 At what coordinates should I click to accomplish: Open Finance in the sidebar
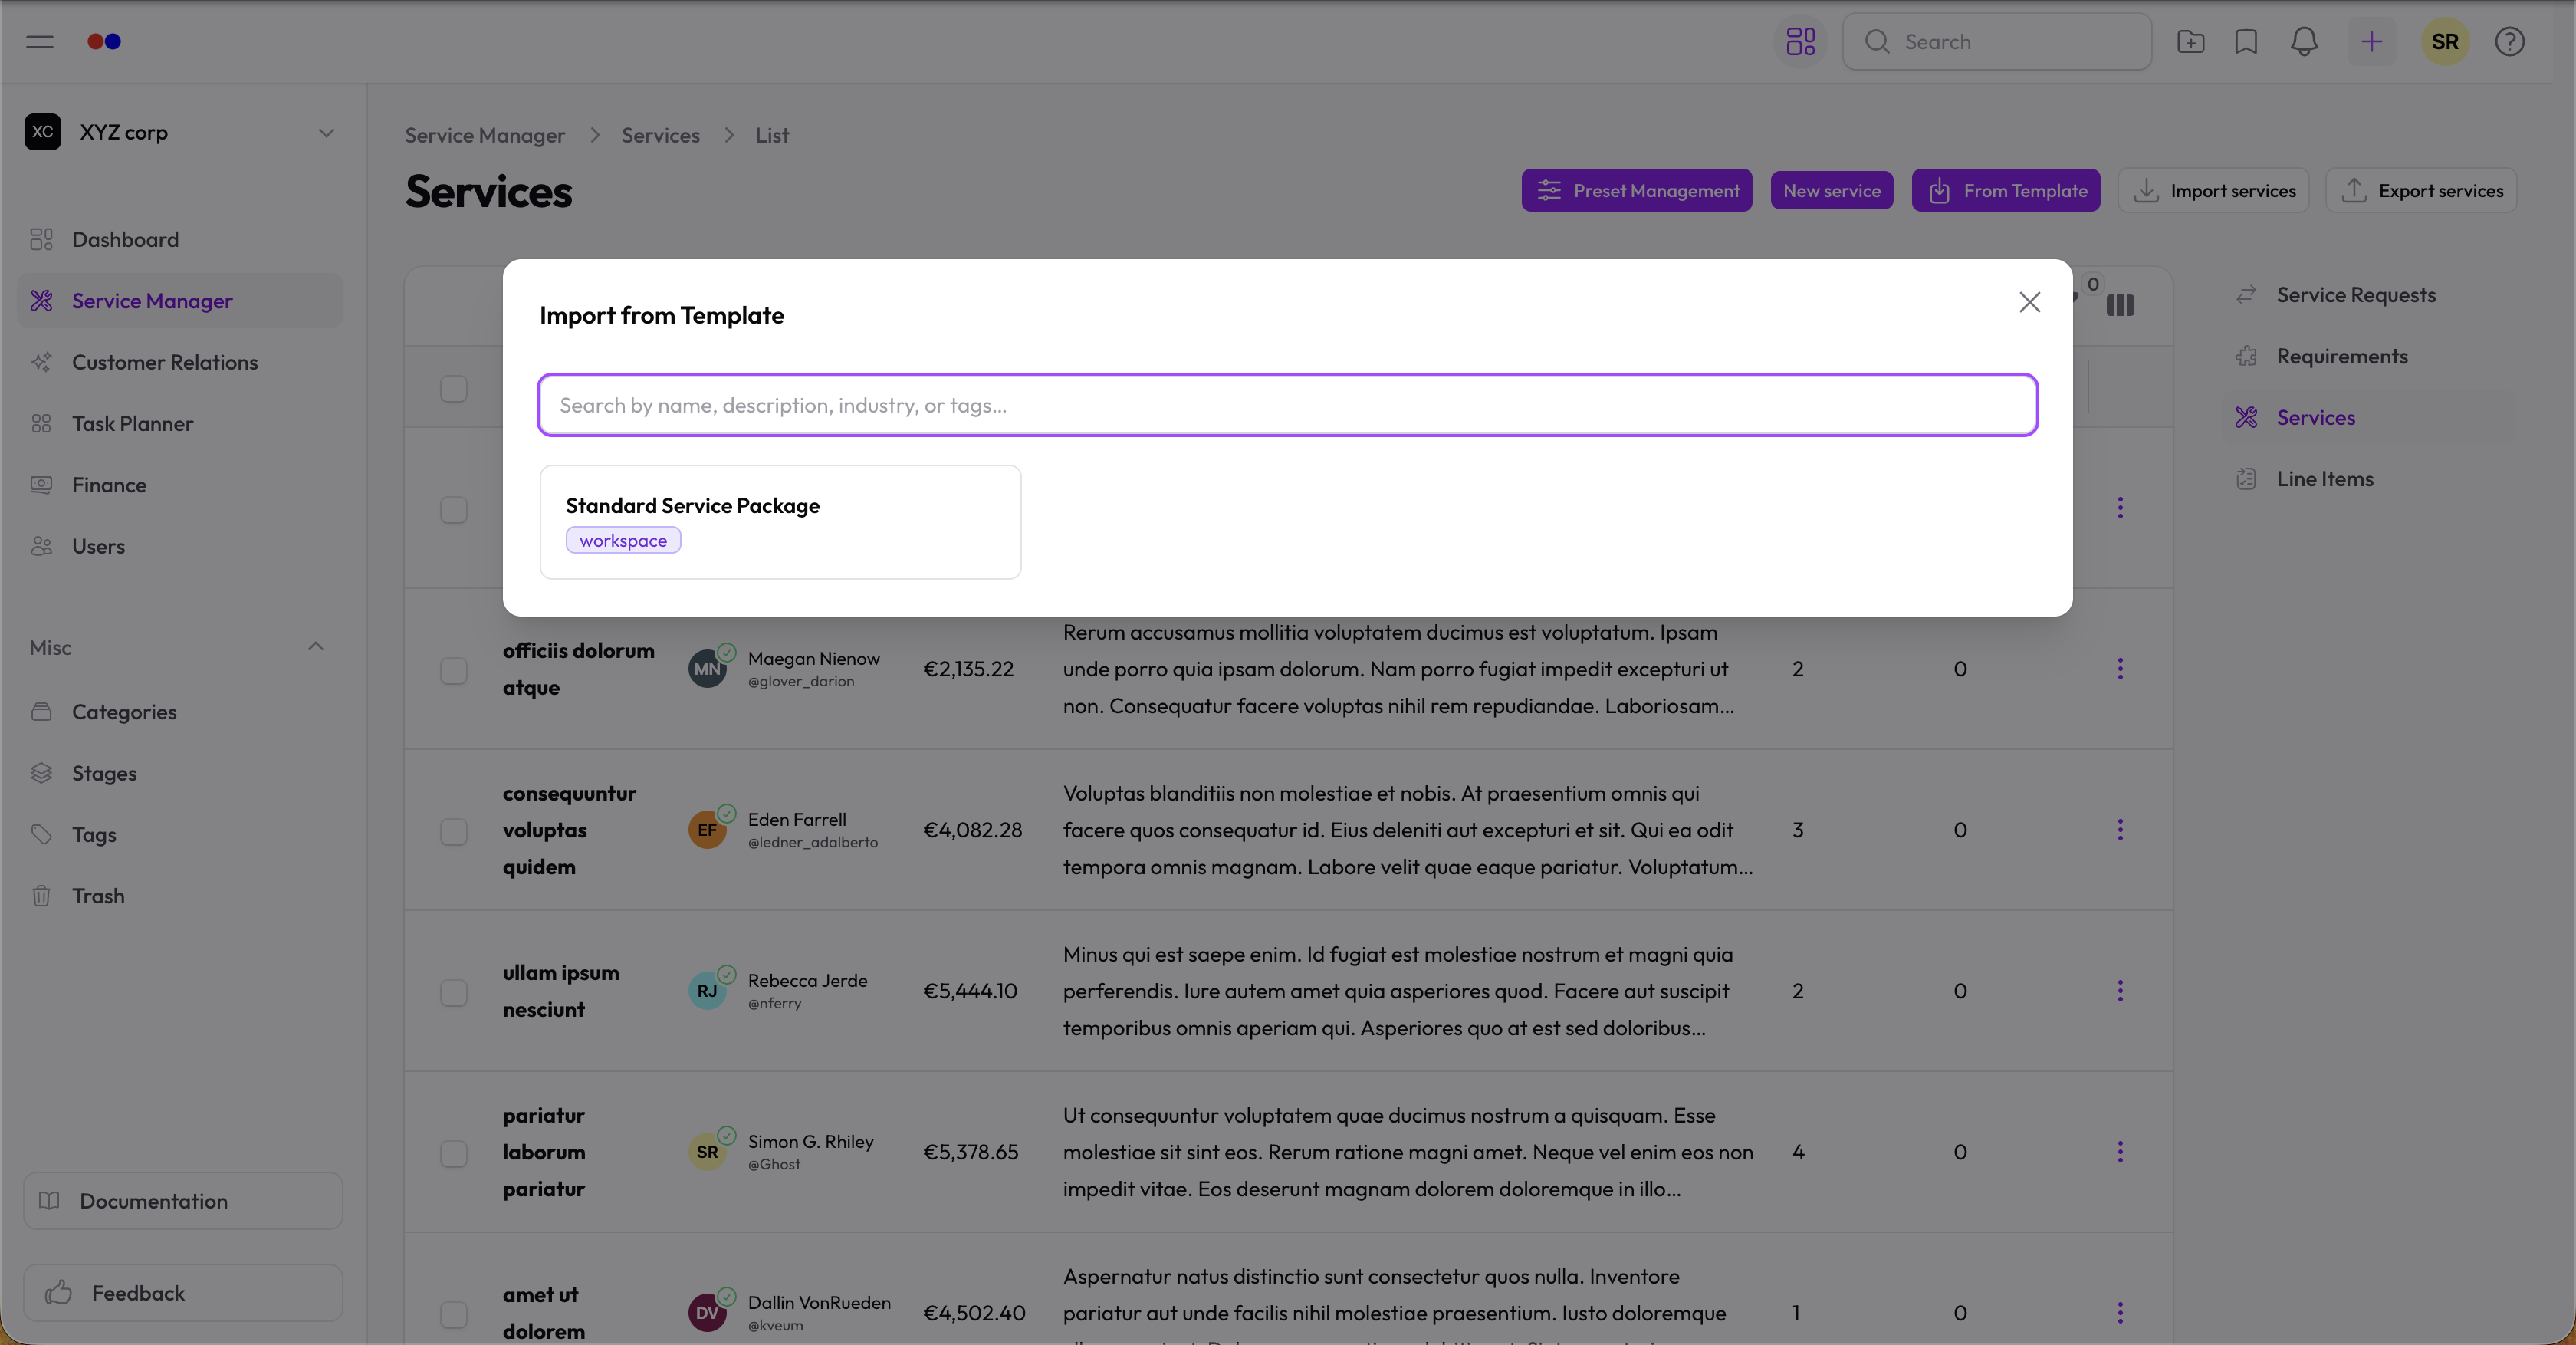point(180,485)
